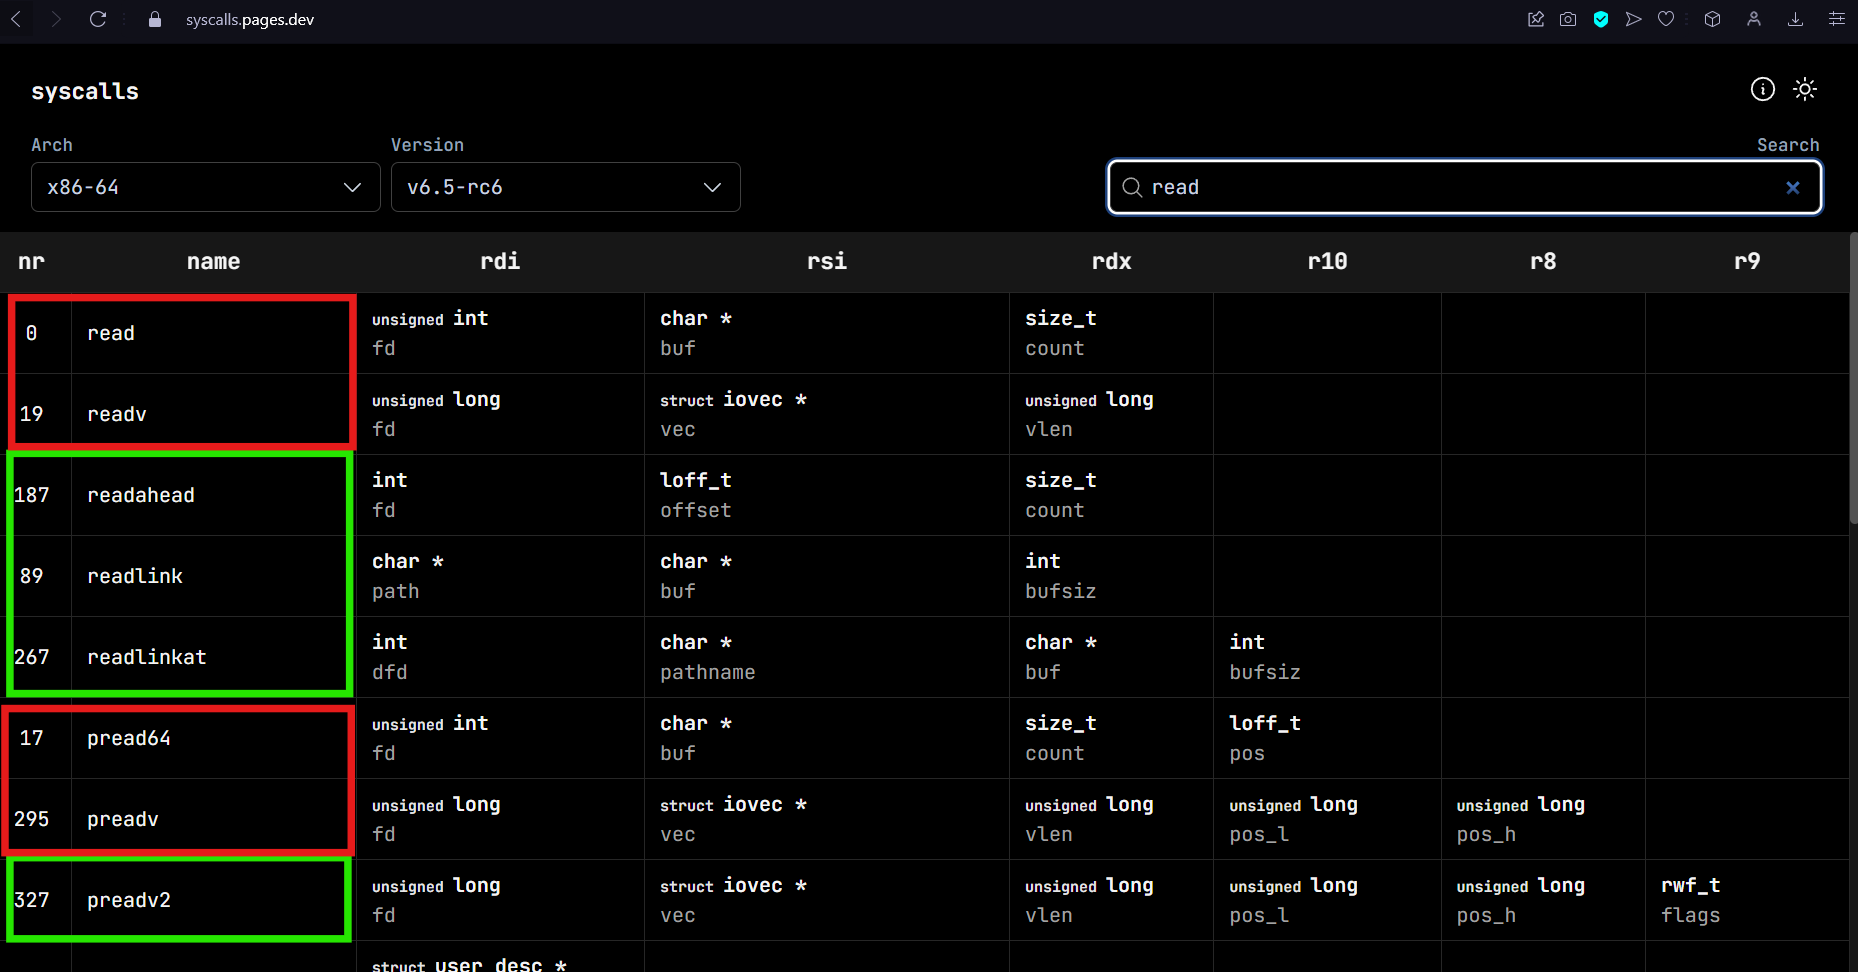The image size is (1858, 972).
Task: Open the cube extensions icon
Action: click(1712, 19)
